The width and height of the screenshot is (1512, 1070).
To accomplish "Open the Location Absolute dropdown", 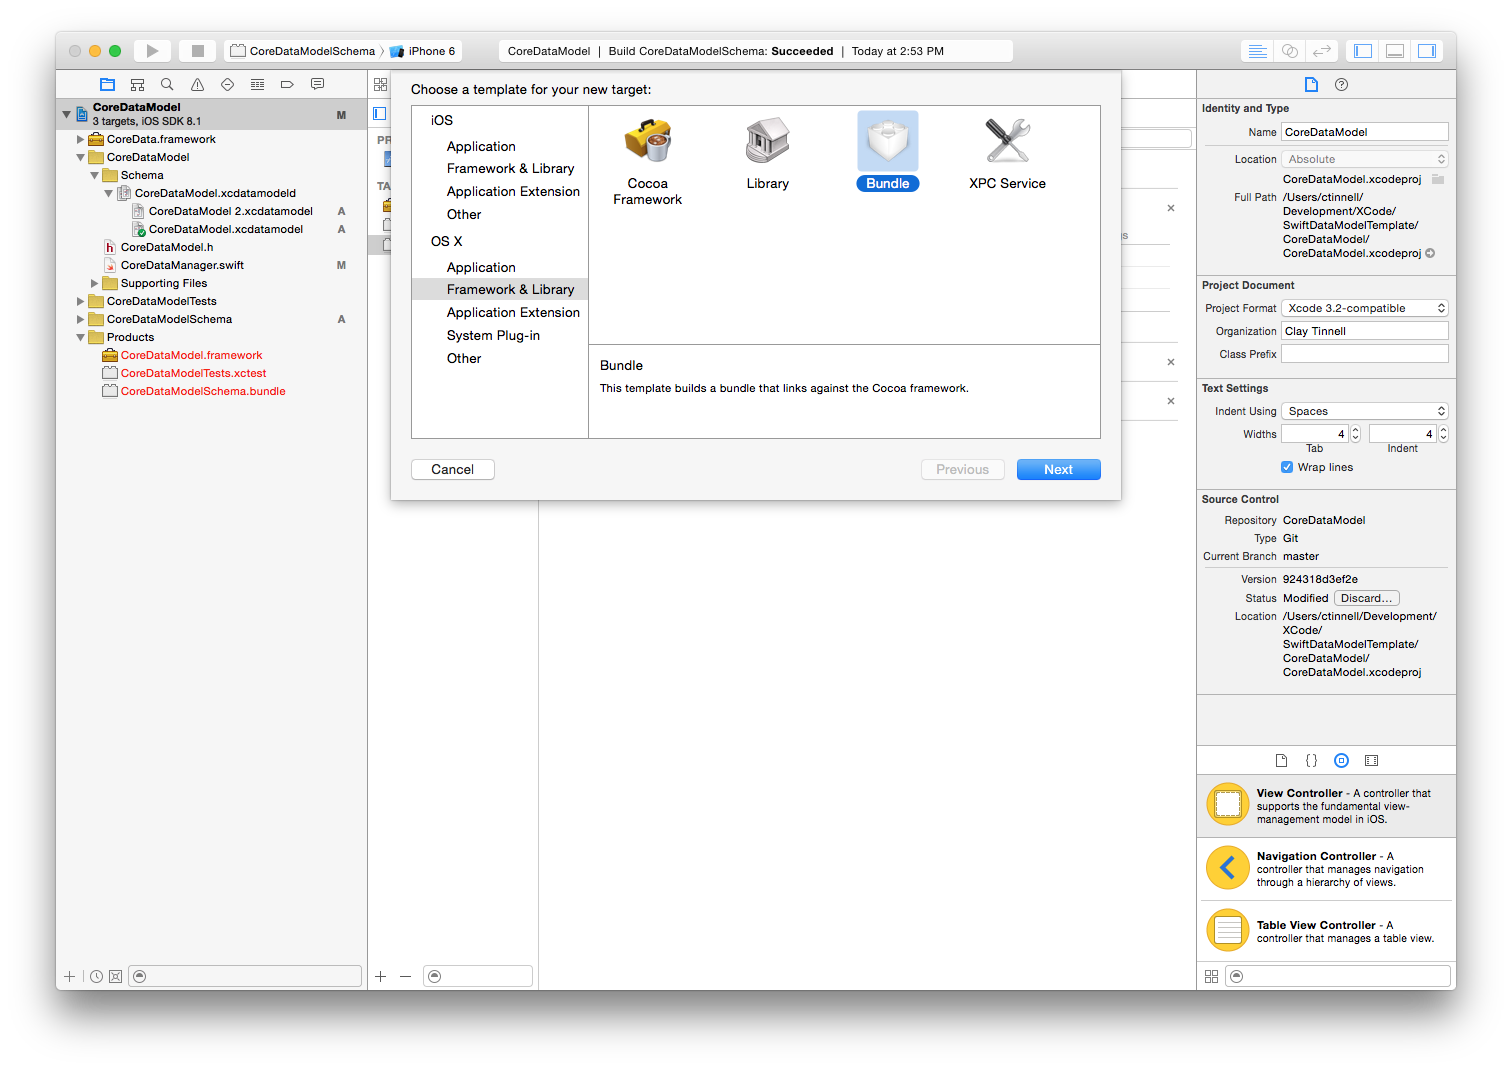I will coord(1365,159).
